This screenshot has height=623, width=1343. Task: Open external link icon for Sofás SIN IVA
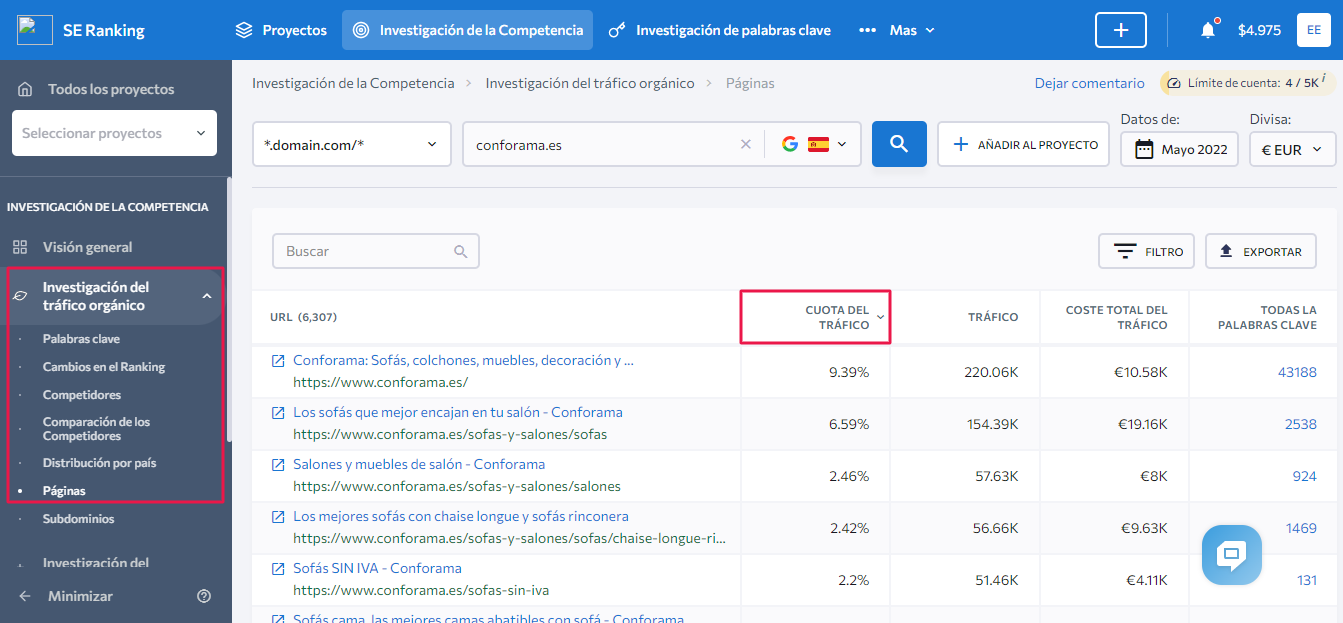278,568
